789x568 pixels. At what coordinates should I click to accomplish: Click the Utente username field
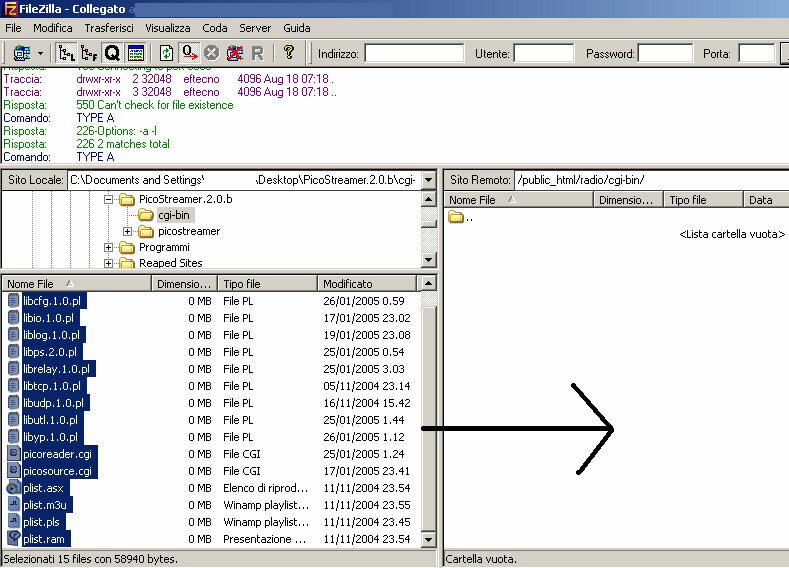[543, 53]
